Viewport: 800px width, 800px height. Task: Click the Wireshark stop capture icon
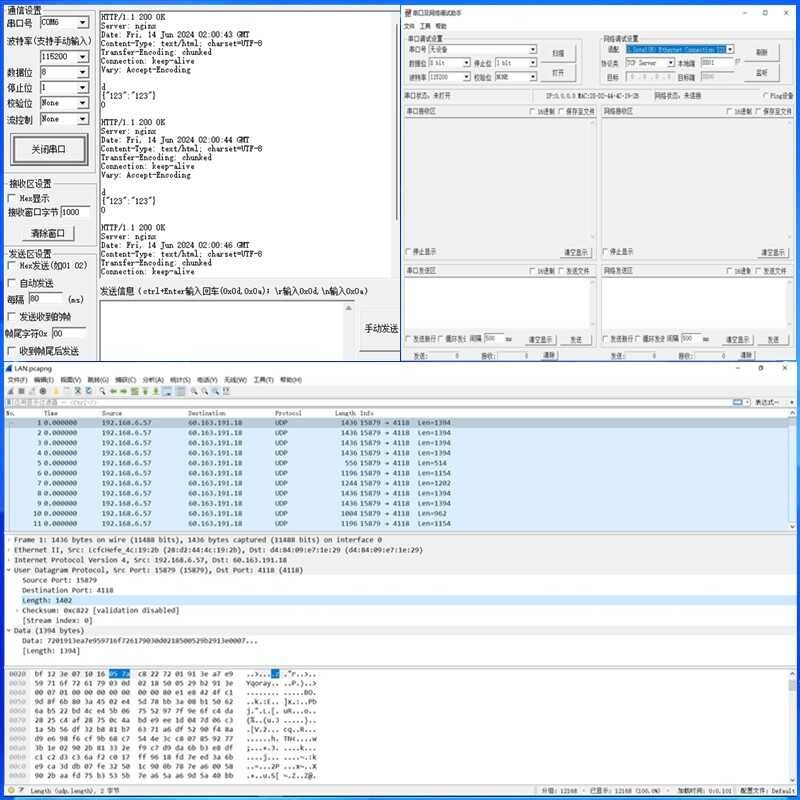pos(19,391)
